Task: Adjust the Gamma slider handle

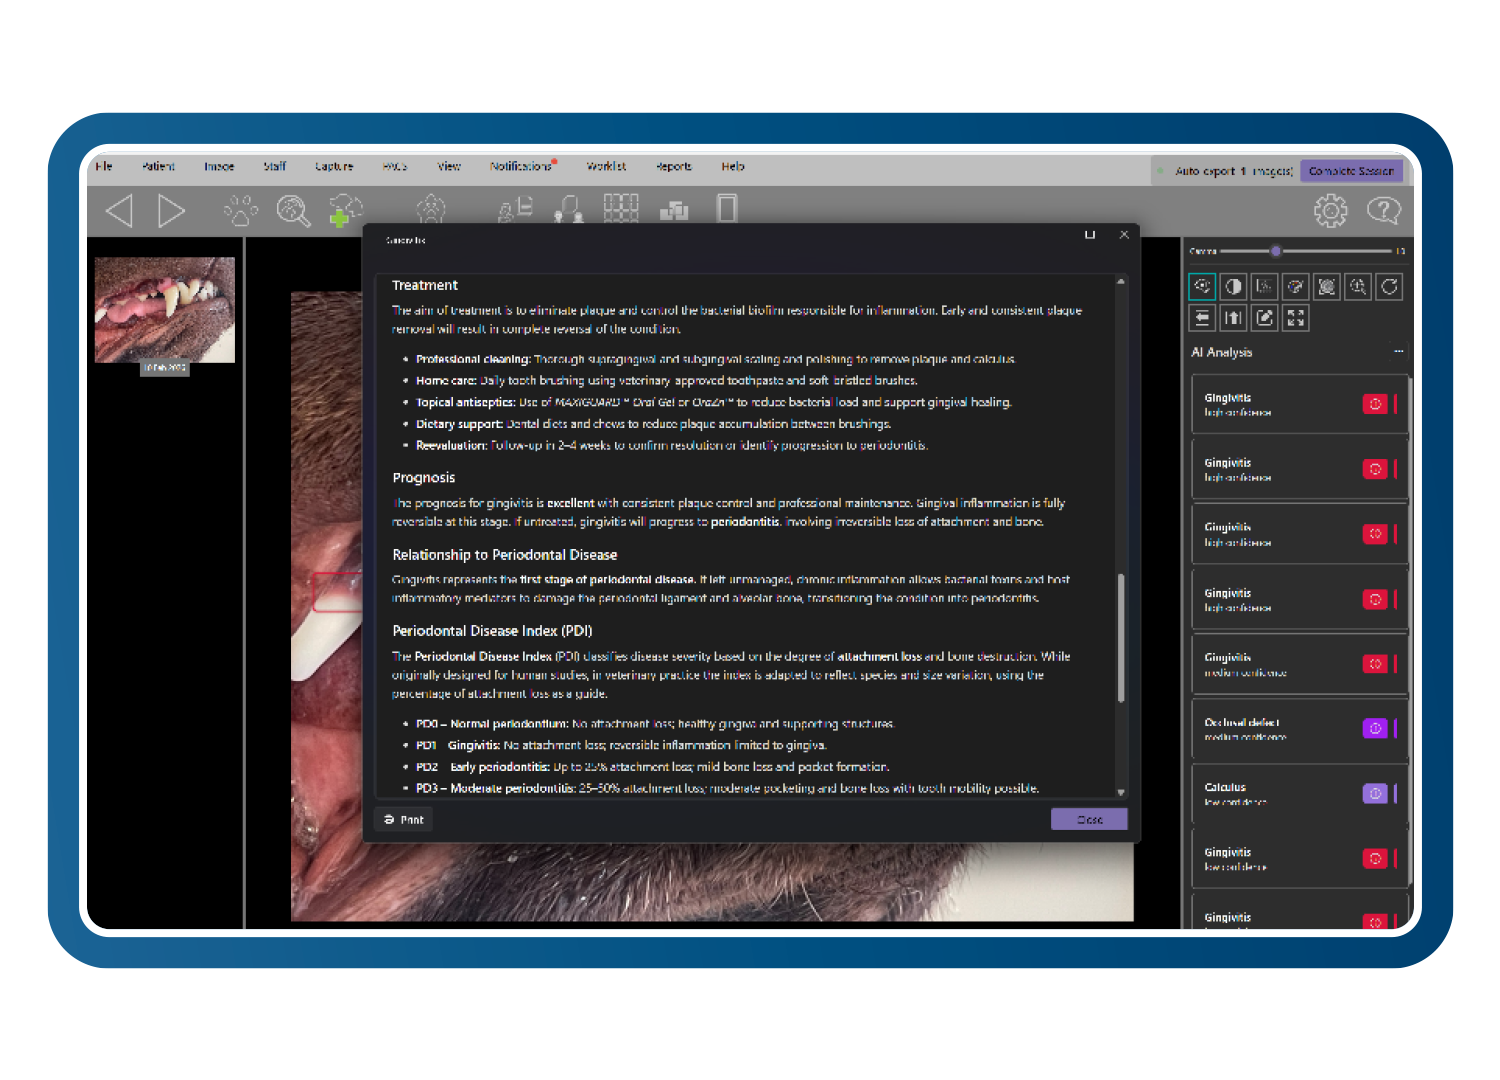Action: click(x=1276, y=251)
